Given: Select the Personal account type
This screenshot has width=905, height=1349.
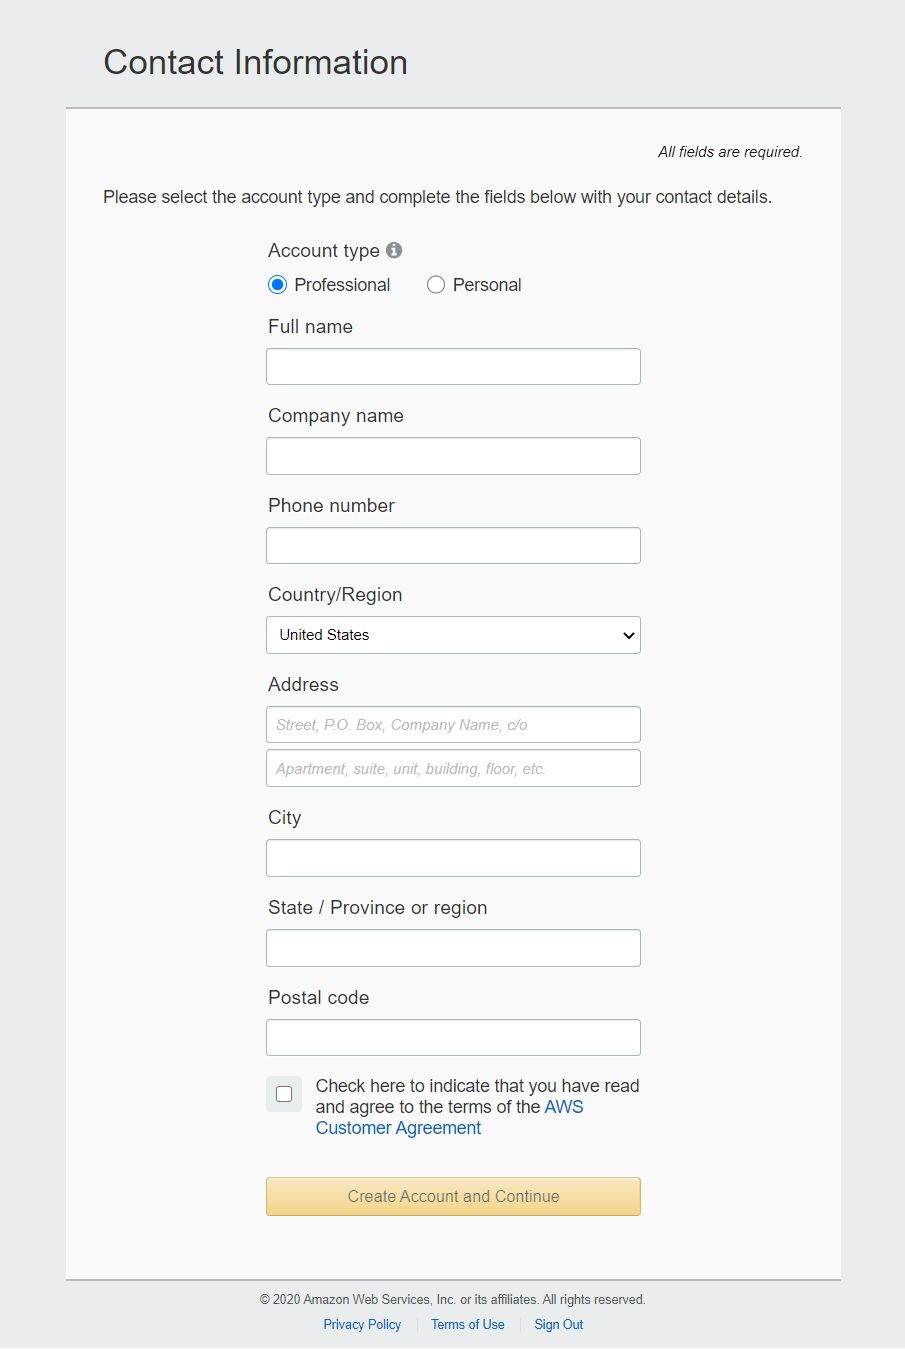Looking at the screenshot, I should [x=436, y=284].
